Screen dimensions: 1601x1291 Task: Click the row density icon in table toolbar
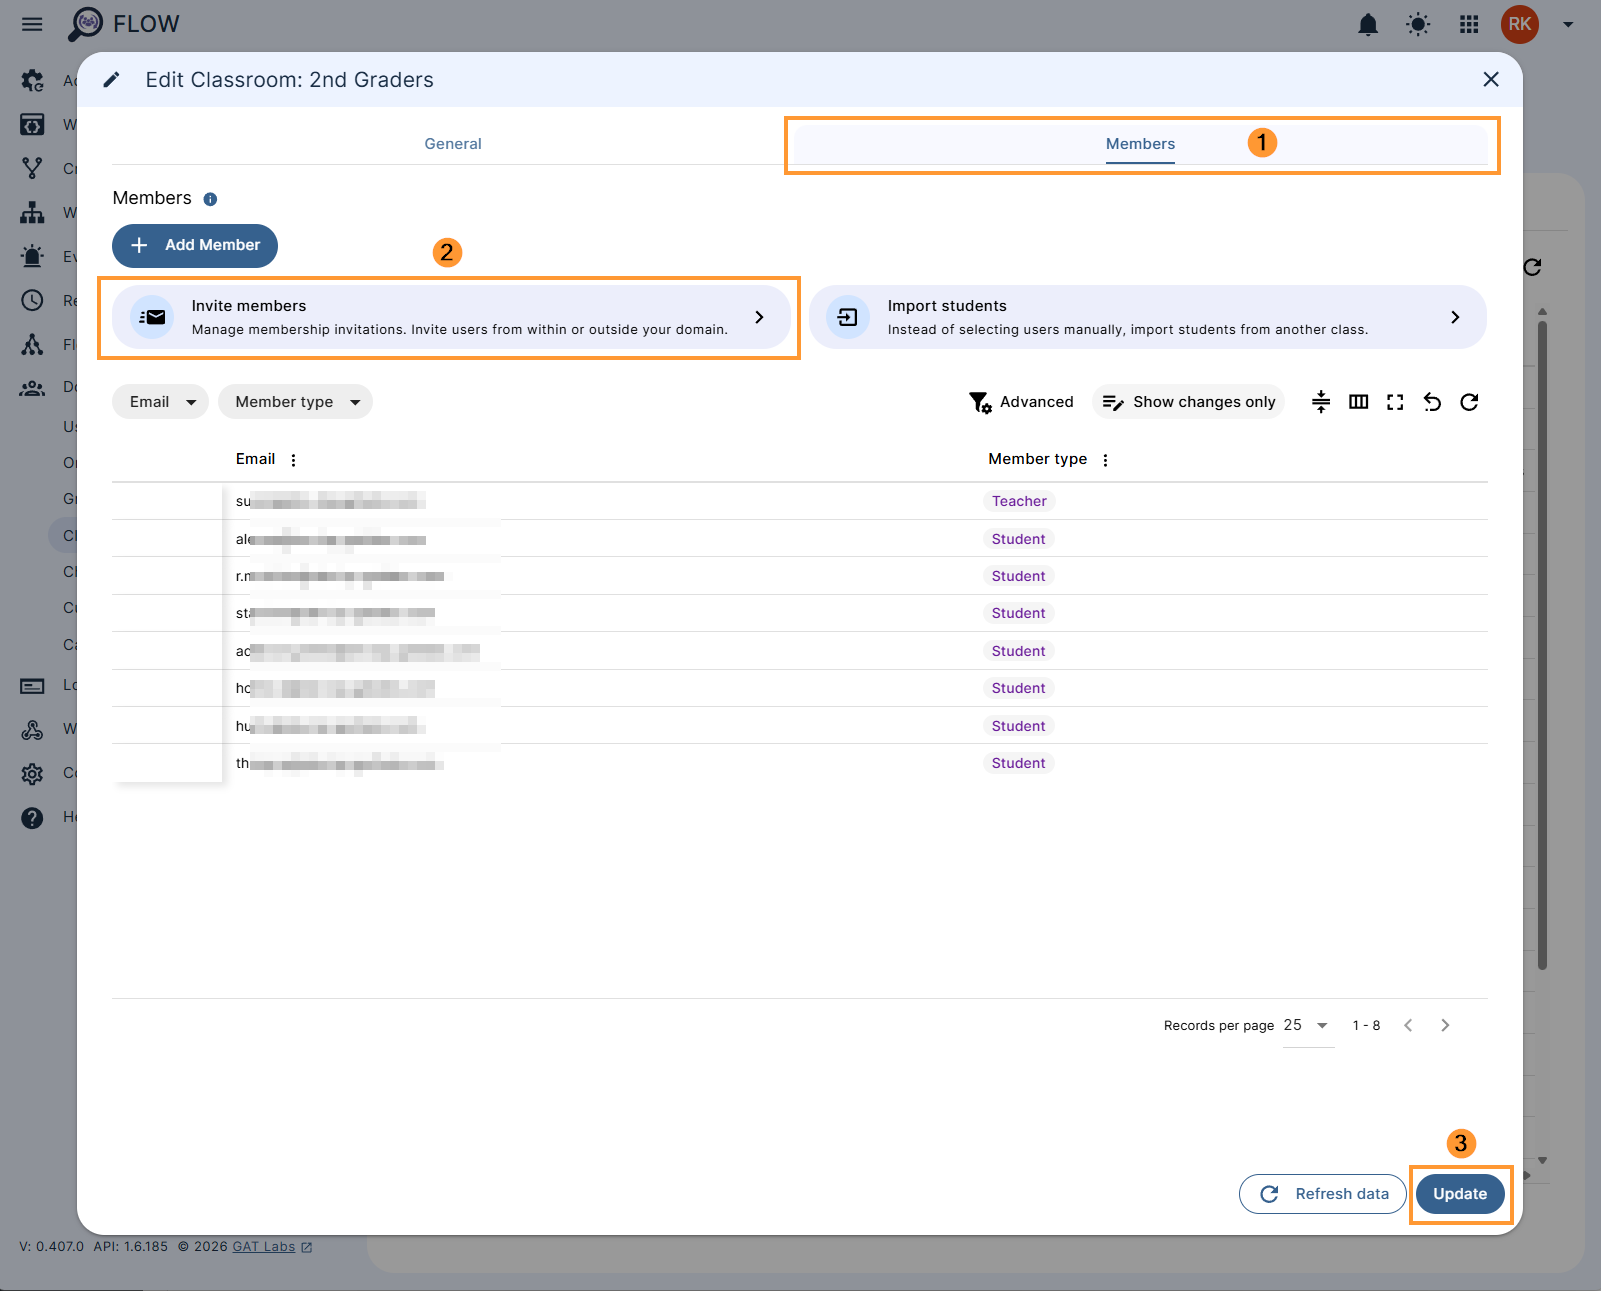click(x=1321, y=402)
